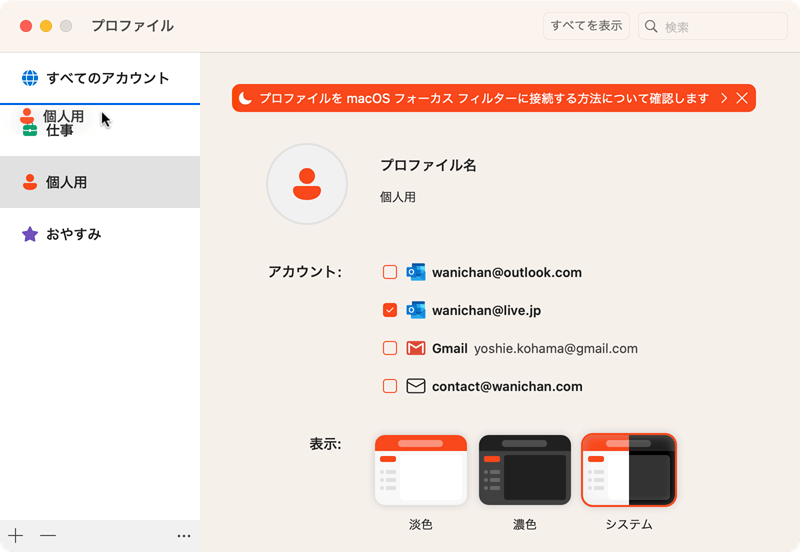Click the orange person icon beside 個人用 in sidebar

pos(30,182)
